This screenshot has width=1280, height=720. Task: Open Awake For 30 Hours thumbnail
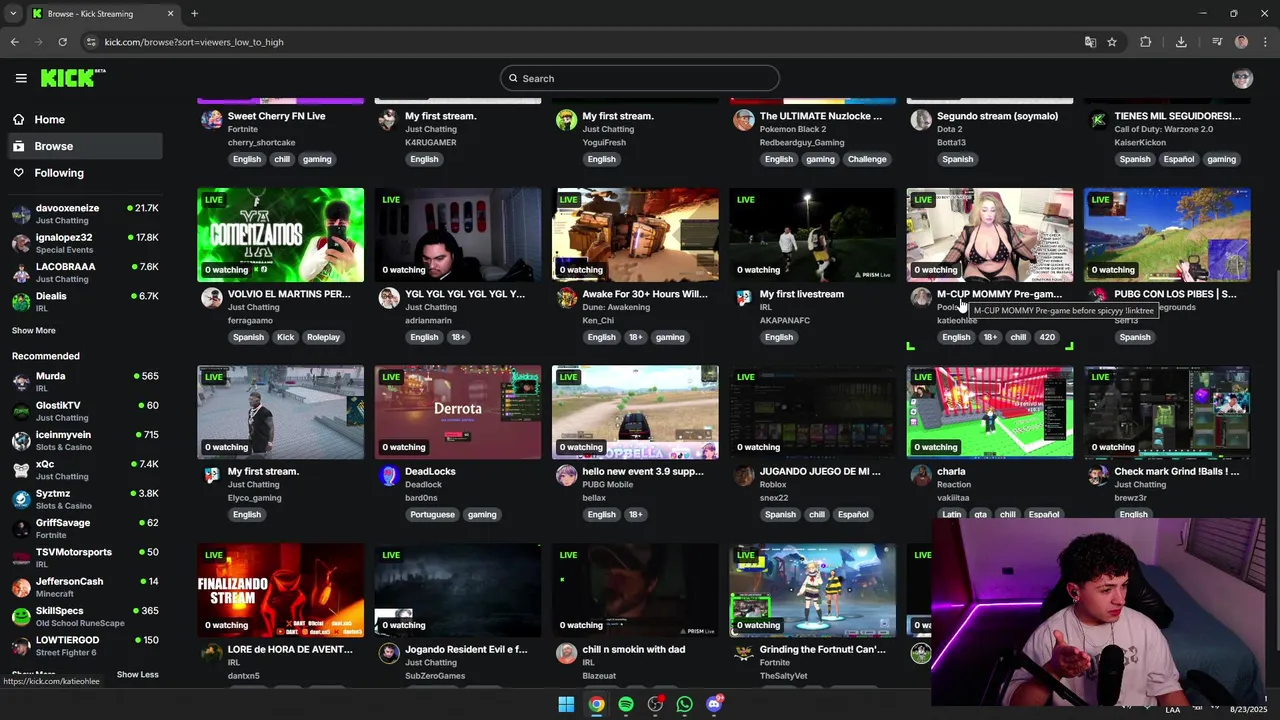click(x=635, y=235)
